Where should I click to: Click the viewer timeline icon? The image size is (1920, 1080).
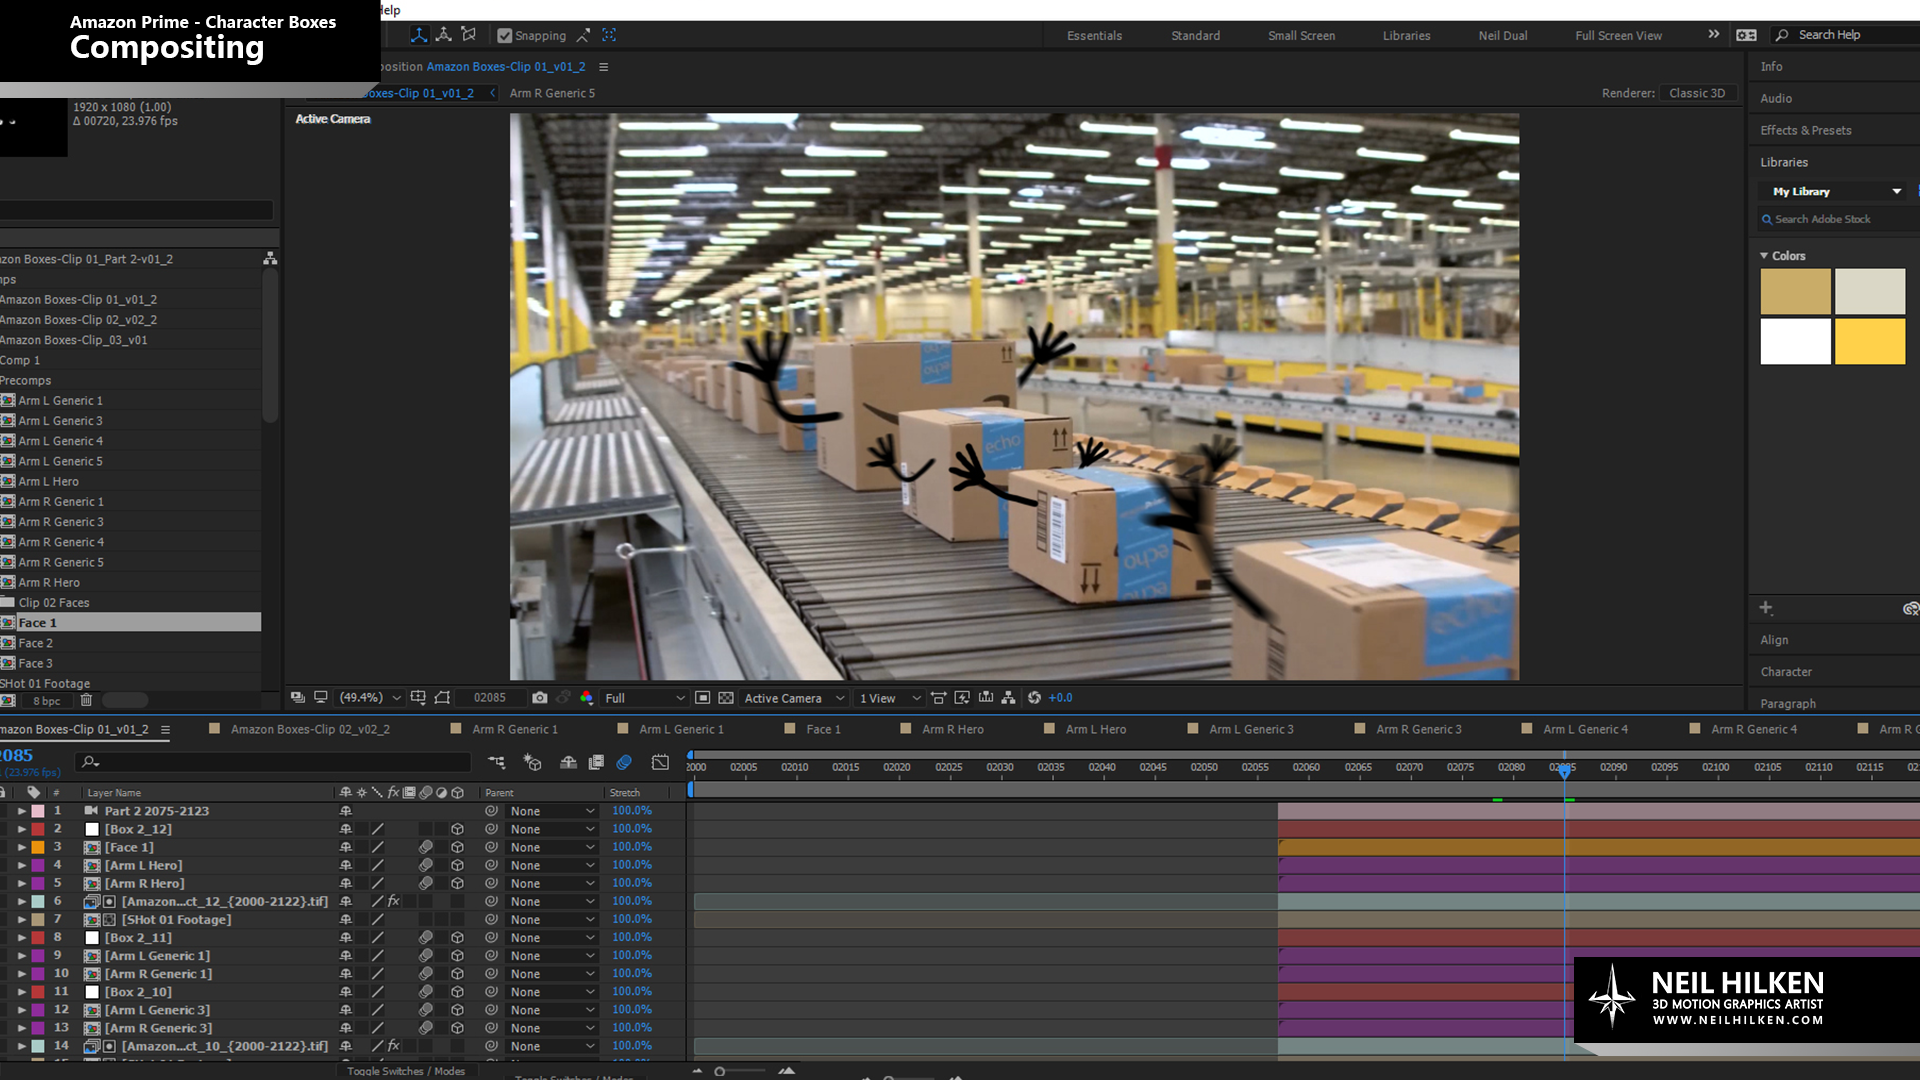coord(986,697)
